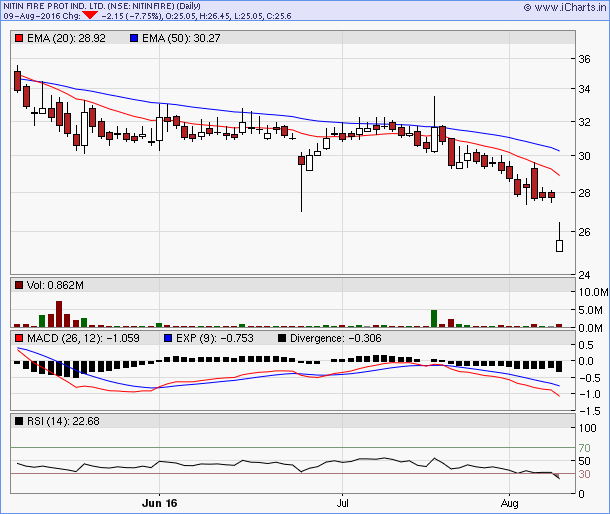The image size is (610, 514).
Task: Click the Jun 16 date axis label
Action: point(160,503)
